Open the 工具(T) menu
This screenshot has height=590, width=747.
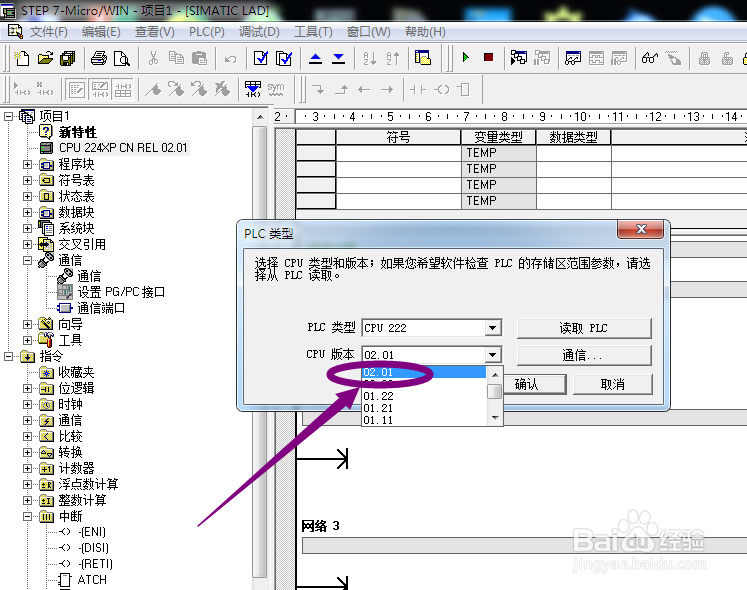(313, 32)
